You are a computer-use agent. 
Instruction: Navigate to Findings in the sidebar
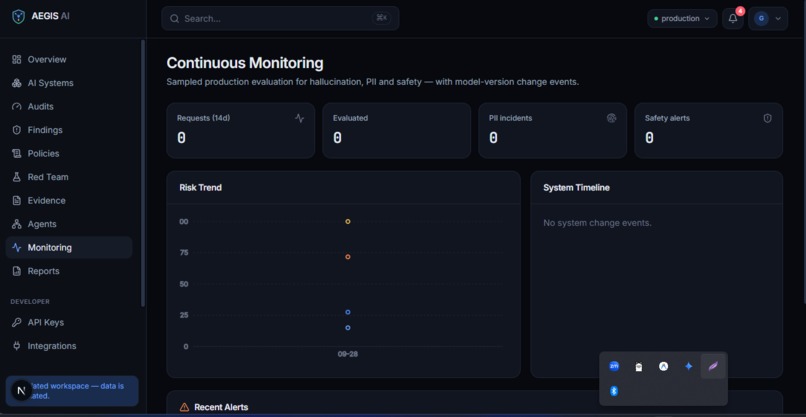coord(68,130)
